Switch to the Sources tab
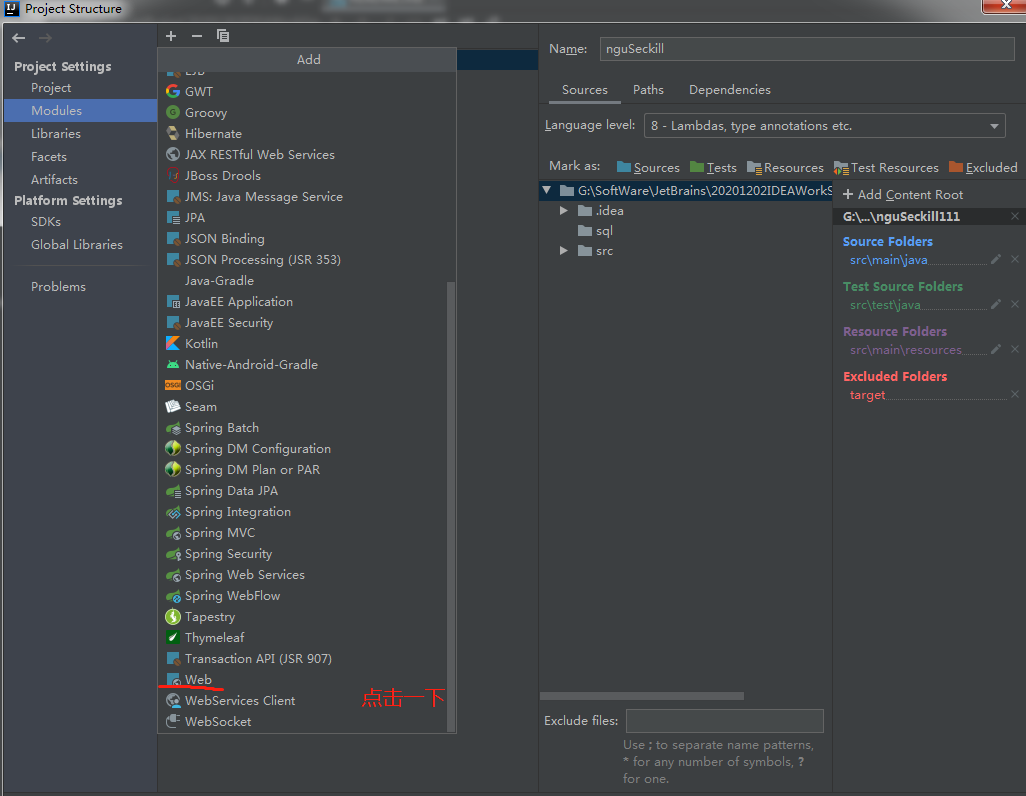 coord(584,90)
